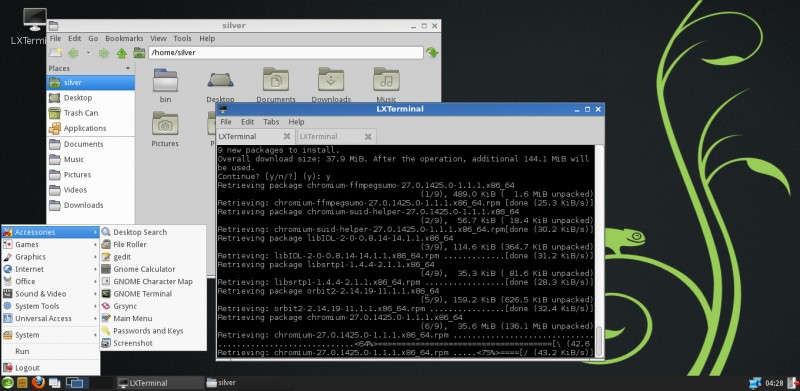
Task: Select the Pictures folder icon in file view
Action: tap(165, 124)
